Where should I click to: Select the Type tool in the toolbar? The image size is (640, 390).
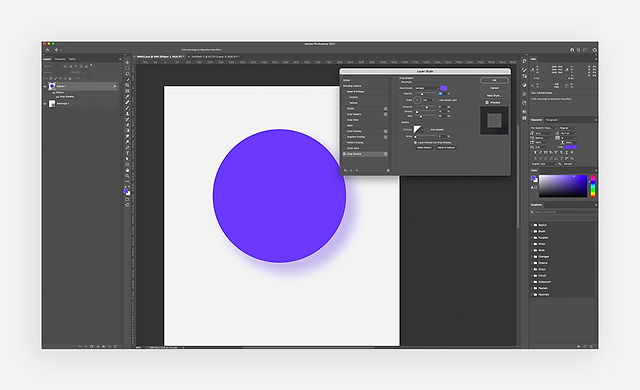point(127,153)
